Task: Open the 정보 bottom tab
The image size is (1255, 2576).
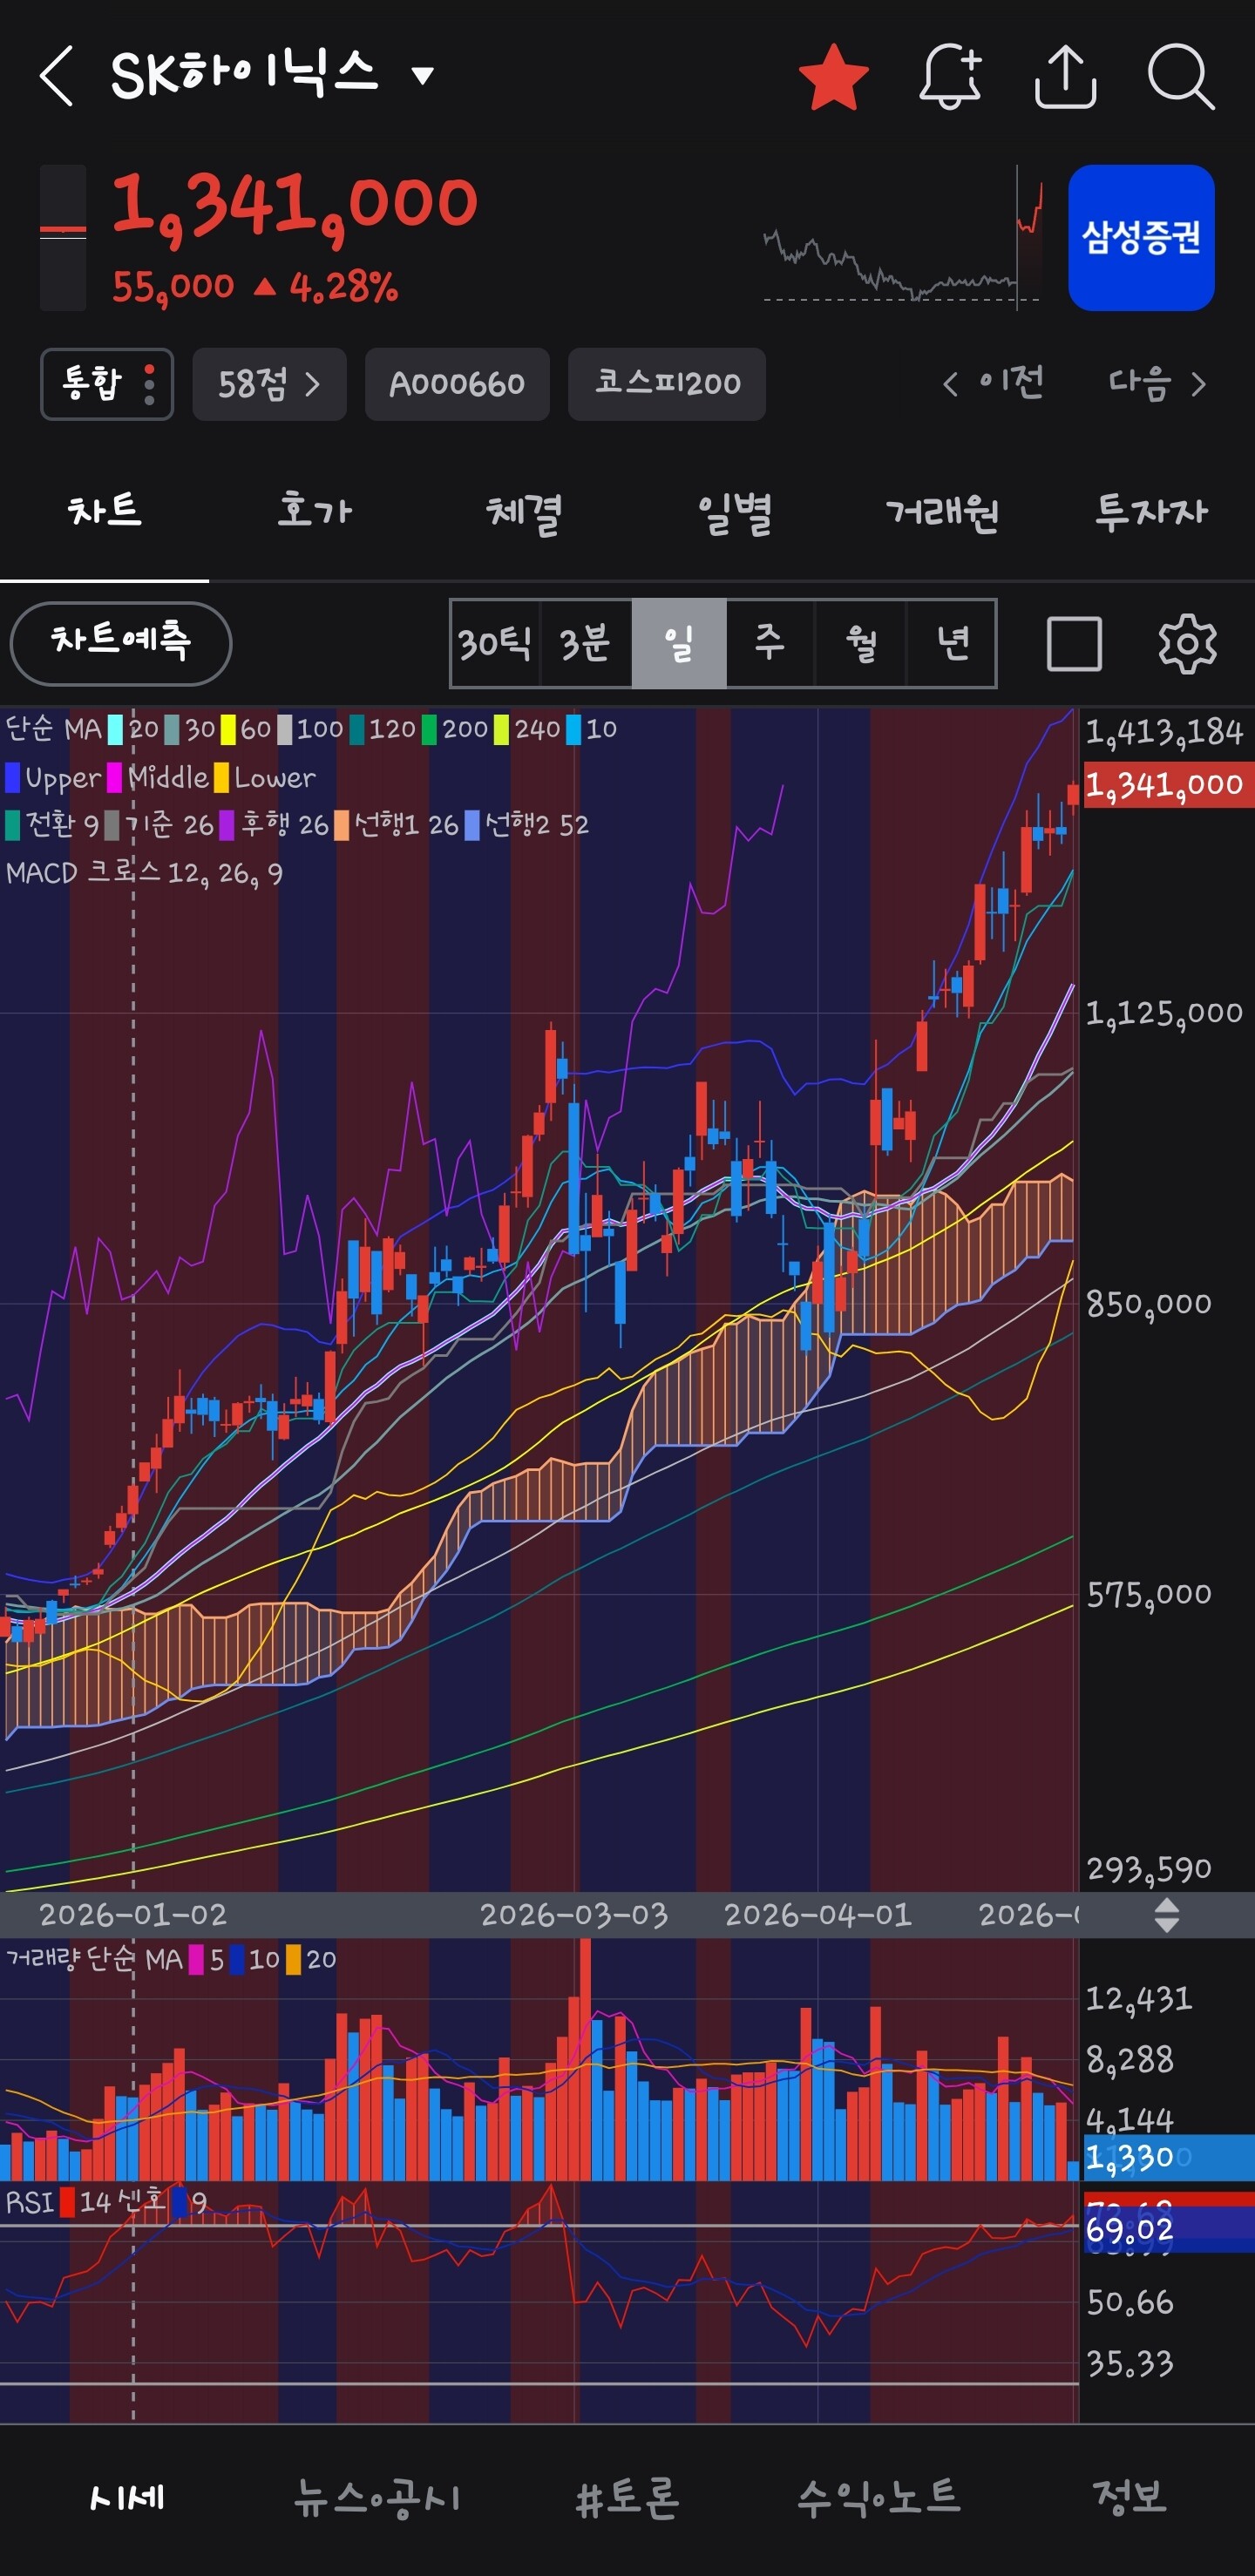Action: [x=1129, y=2497]
